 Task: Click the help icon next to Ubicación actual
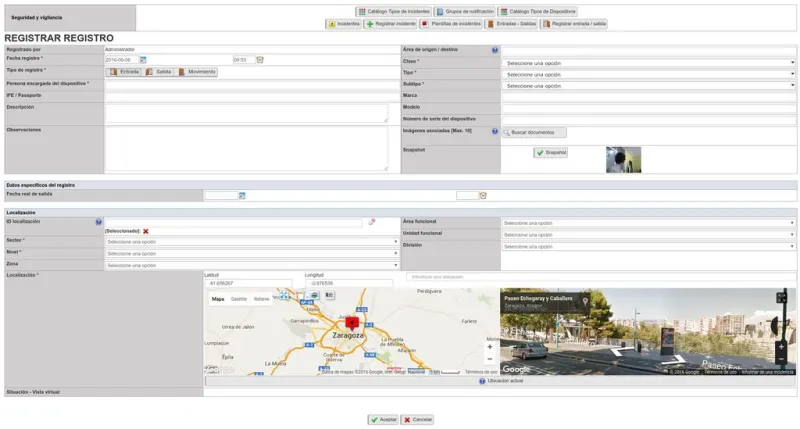tap(482, 381)
